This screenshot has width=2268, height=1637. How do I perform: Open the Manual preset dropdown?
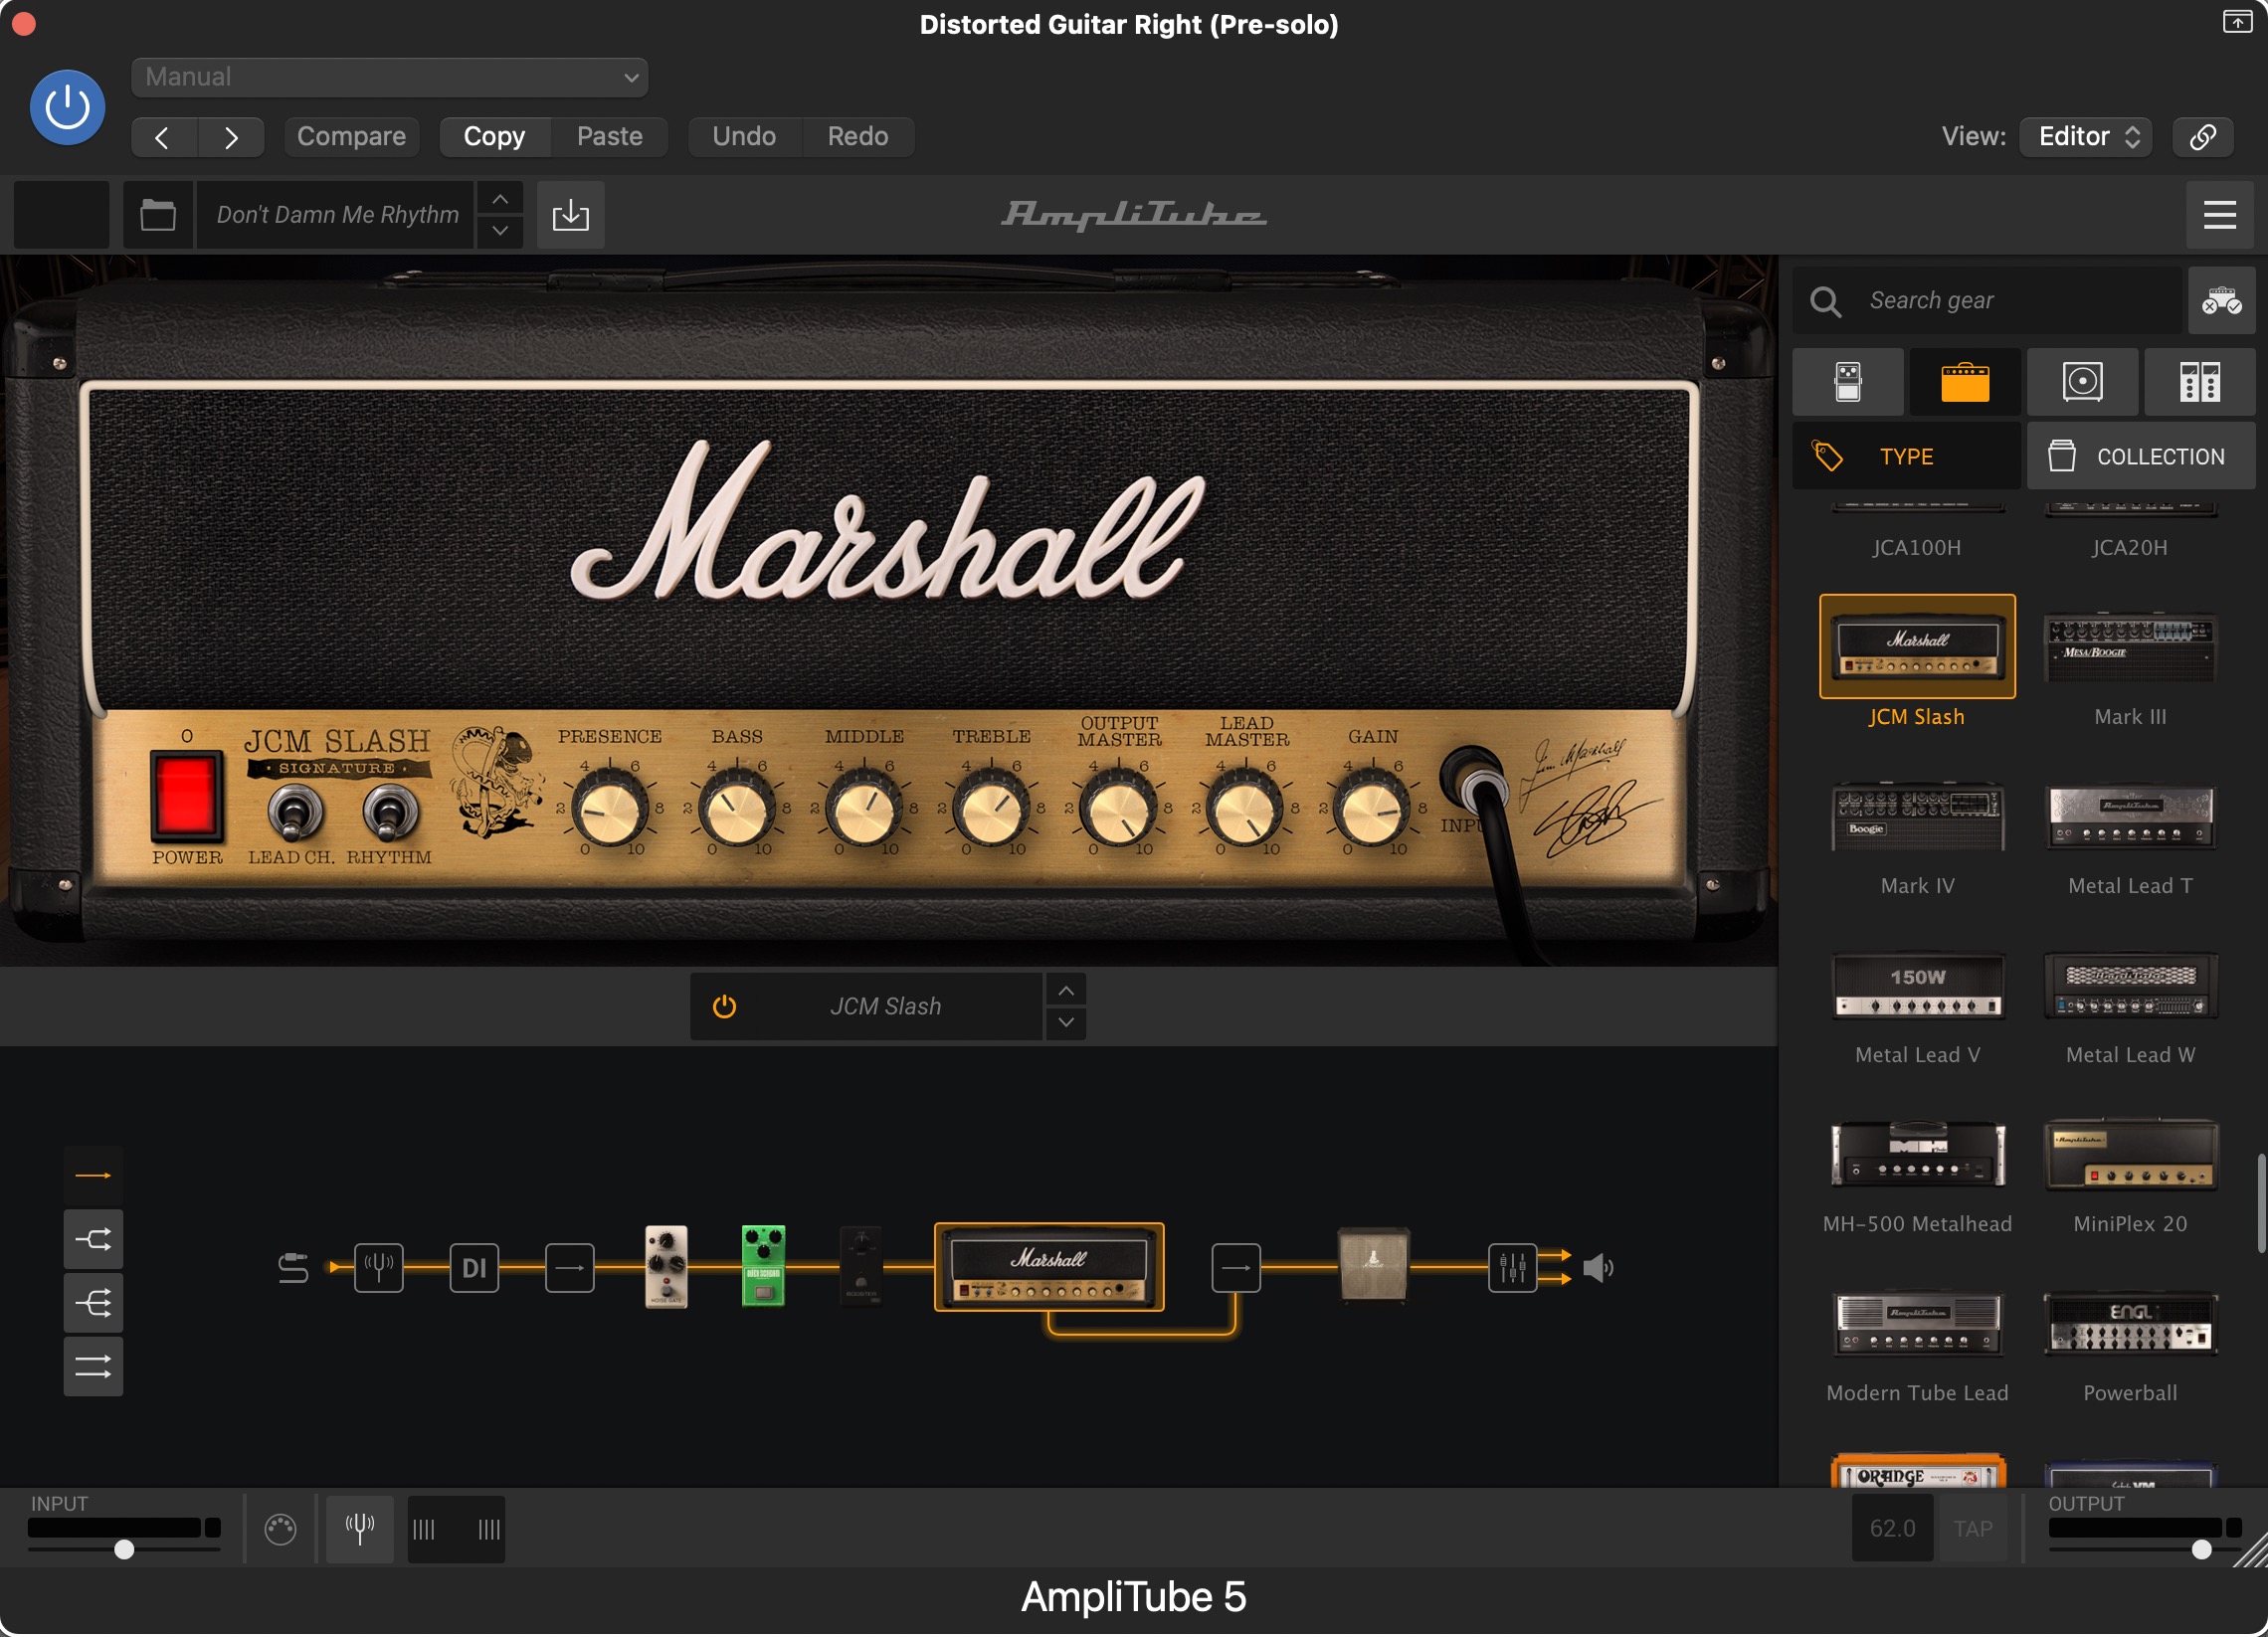tap(389, 77)
